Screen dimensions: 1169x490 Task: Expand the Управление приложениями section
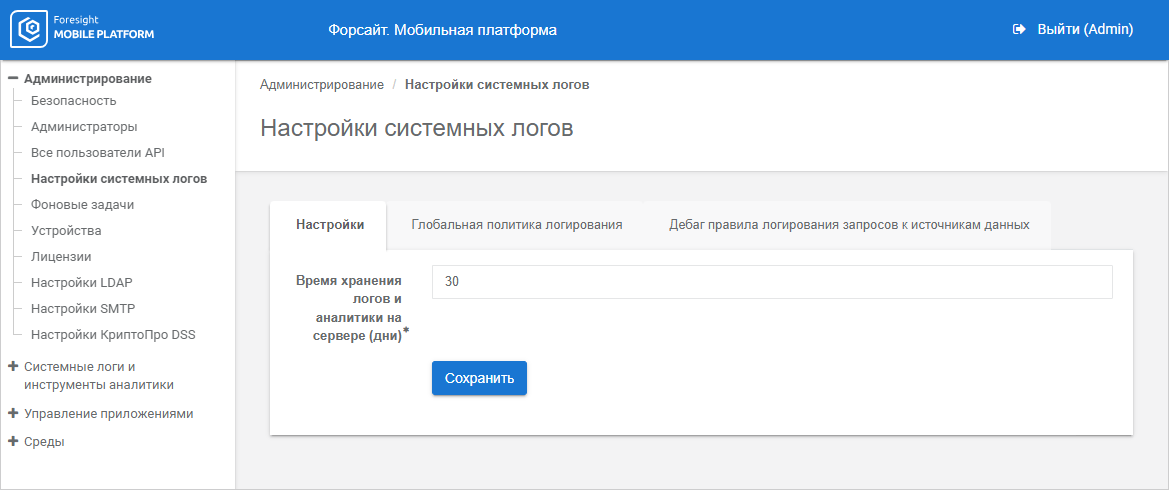coord(13,413)
